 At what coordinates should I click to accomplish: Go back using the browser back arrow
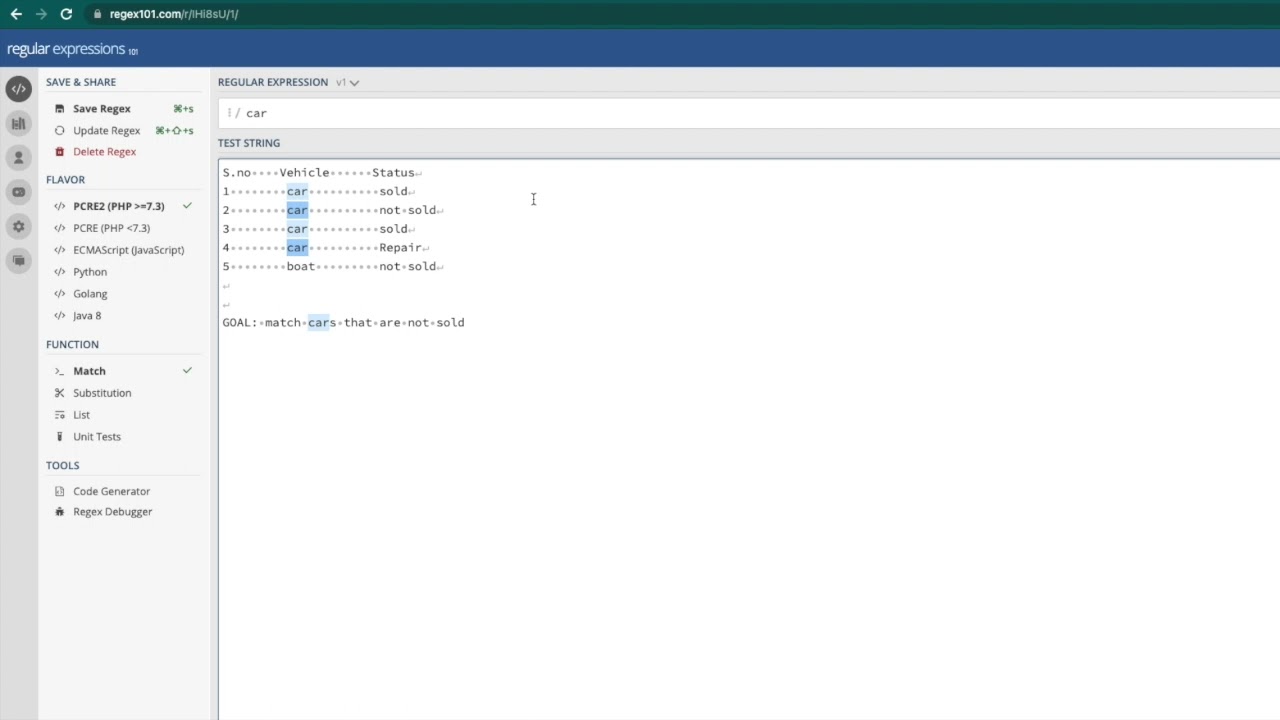pyautogui.click(x=16, y=14)
